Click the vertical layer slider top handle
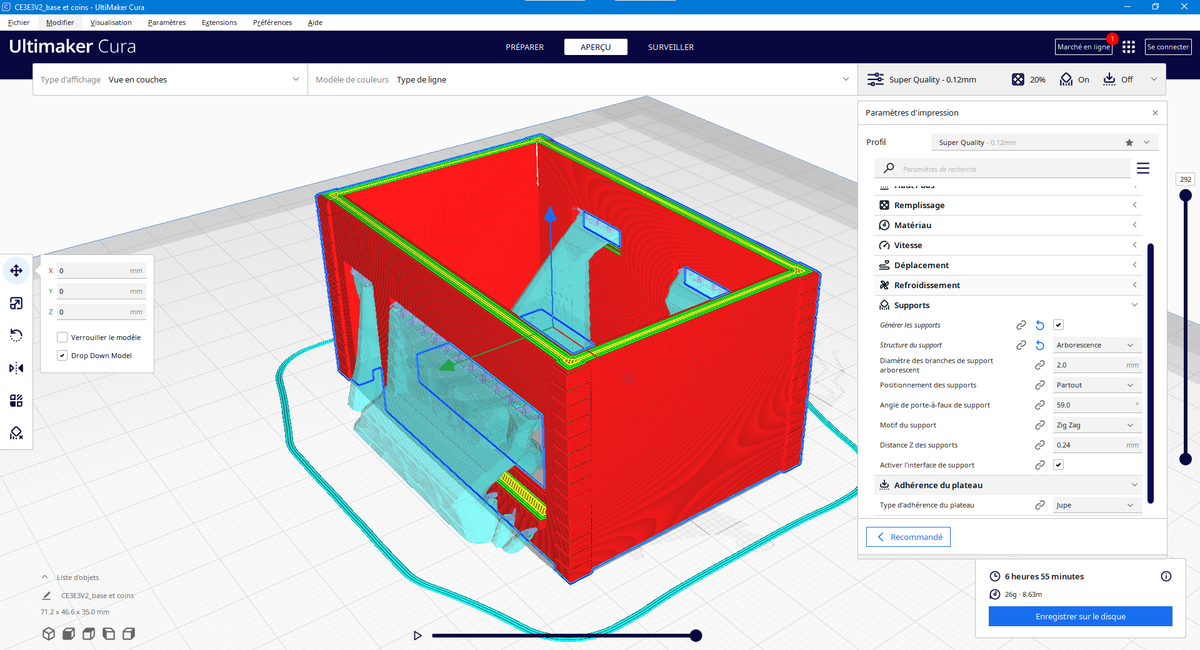 [x=1186, y=197]
